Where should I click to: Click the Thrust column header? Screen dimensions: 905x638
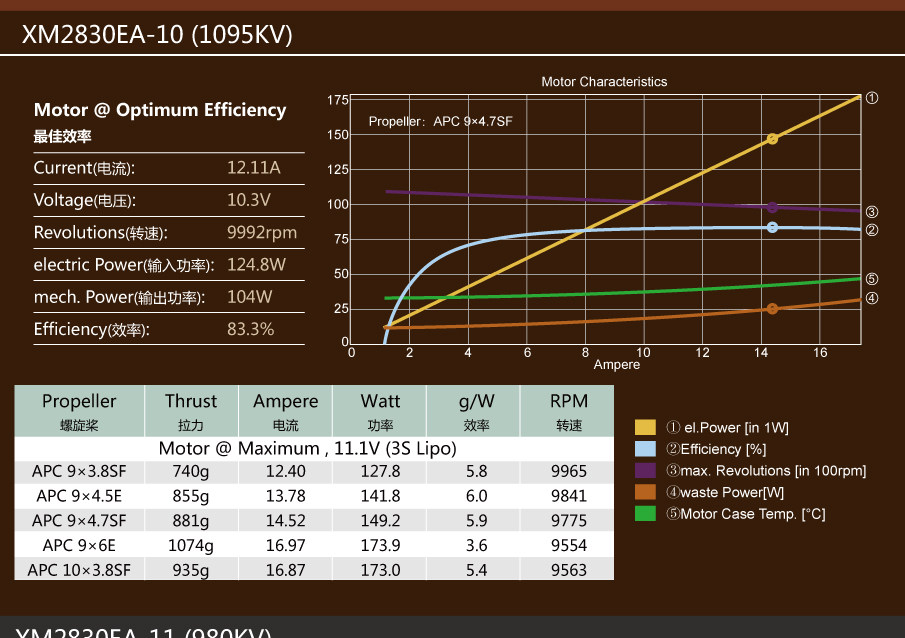(x=191, y=411)
